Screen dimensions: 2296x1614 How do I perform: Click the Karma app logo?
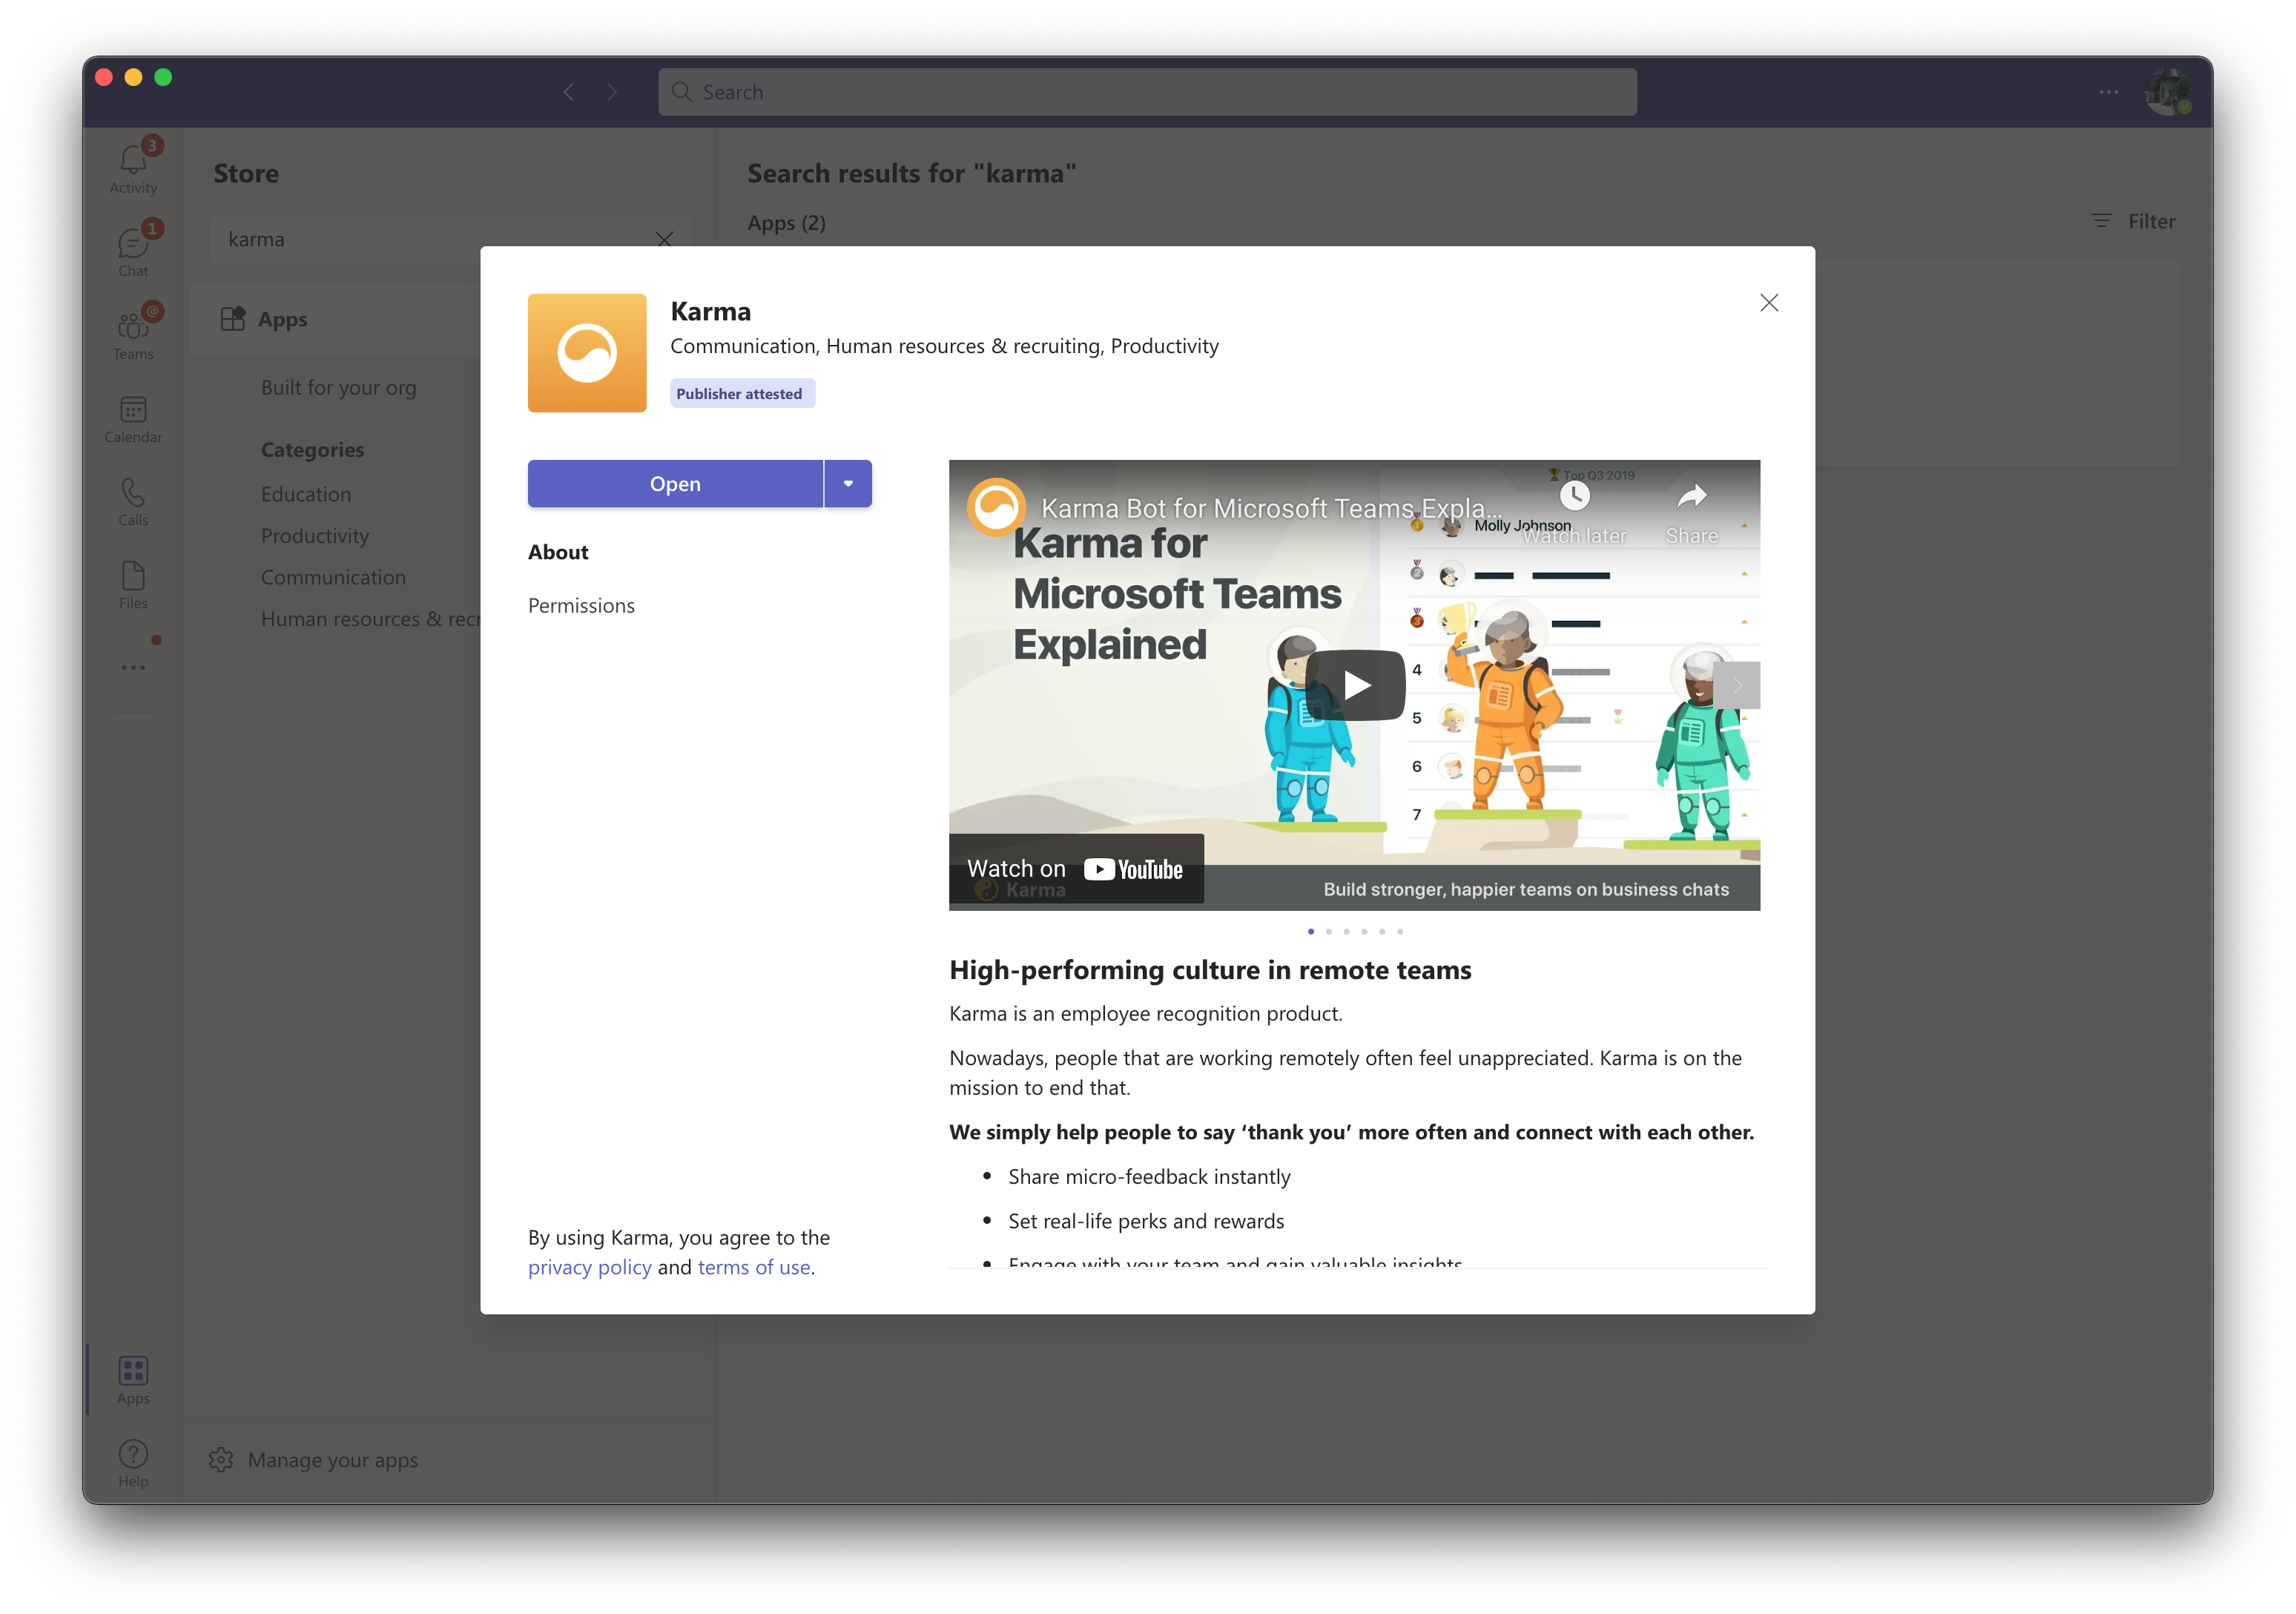(x=587, y=353)
